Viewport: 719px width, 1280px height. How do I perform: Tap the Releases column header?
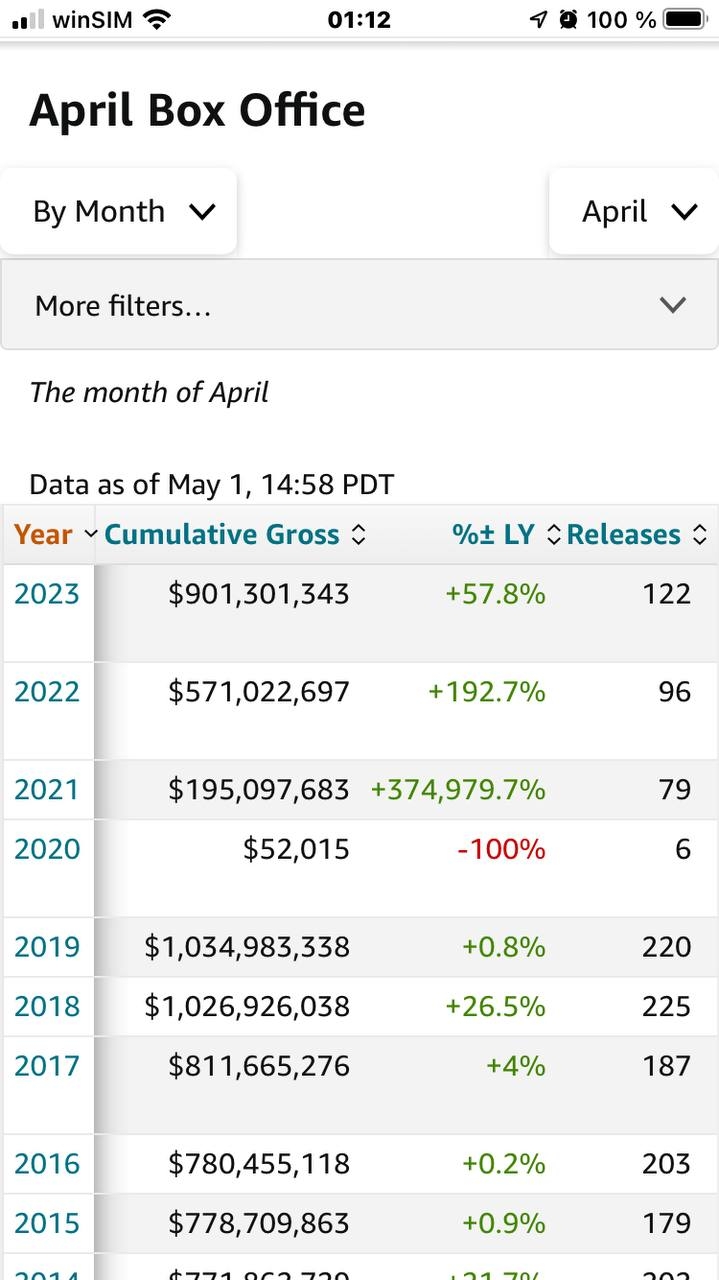point(623,534)
